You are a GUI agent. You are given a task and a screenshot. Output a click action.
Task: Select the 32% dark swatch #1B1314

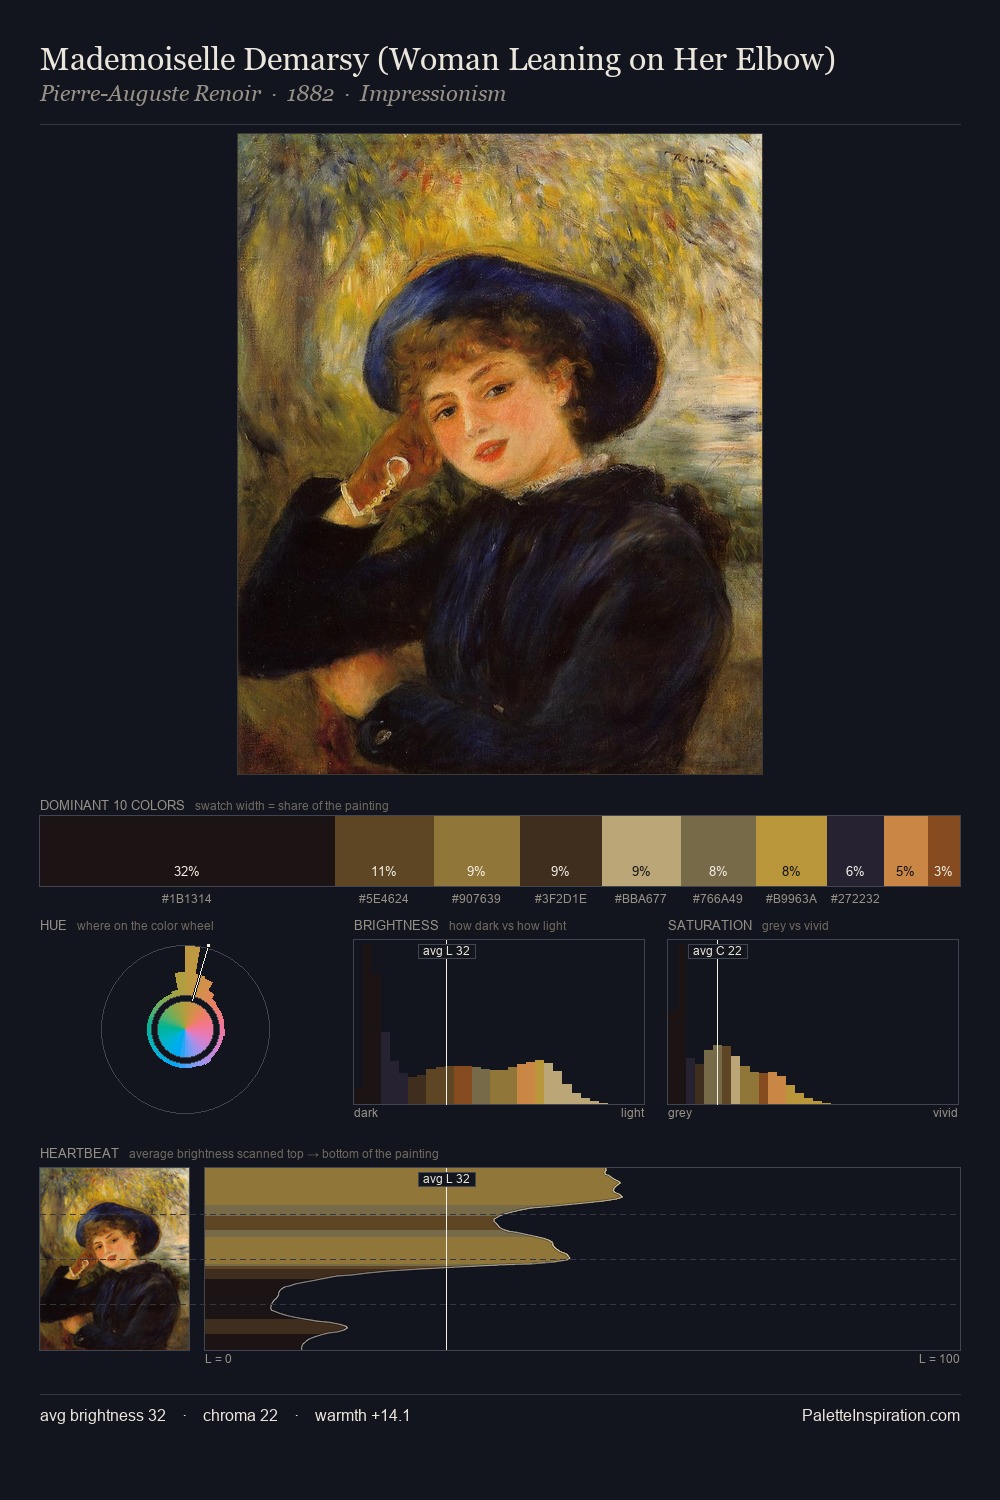coord(187,851)
